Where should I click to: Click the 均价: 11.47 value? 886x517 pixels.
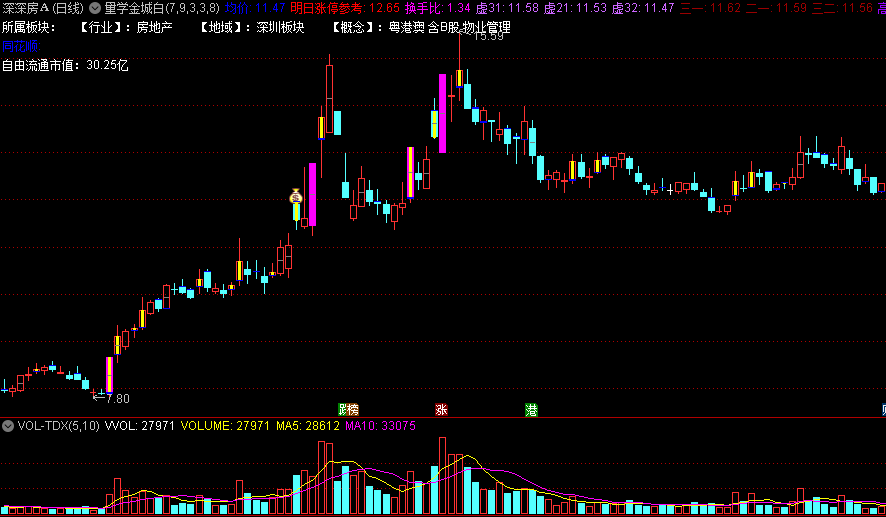pos(255,8)
